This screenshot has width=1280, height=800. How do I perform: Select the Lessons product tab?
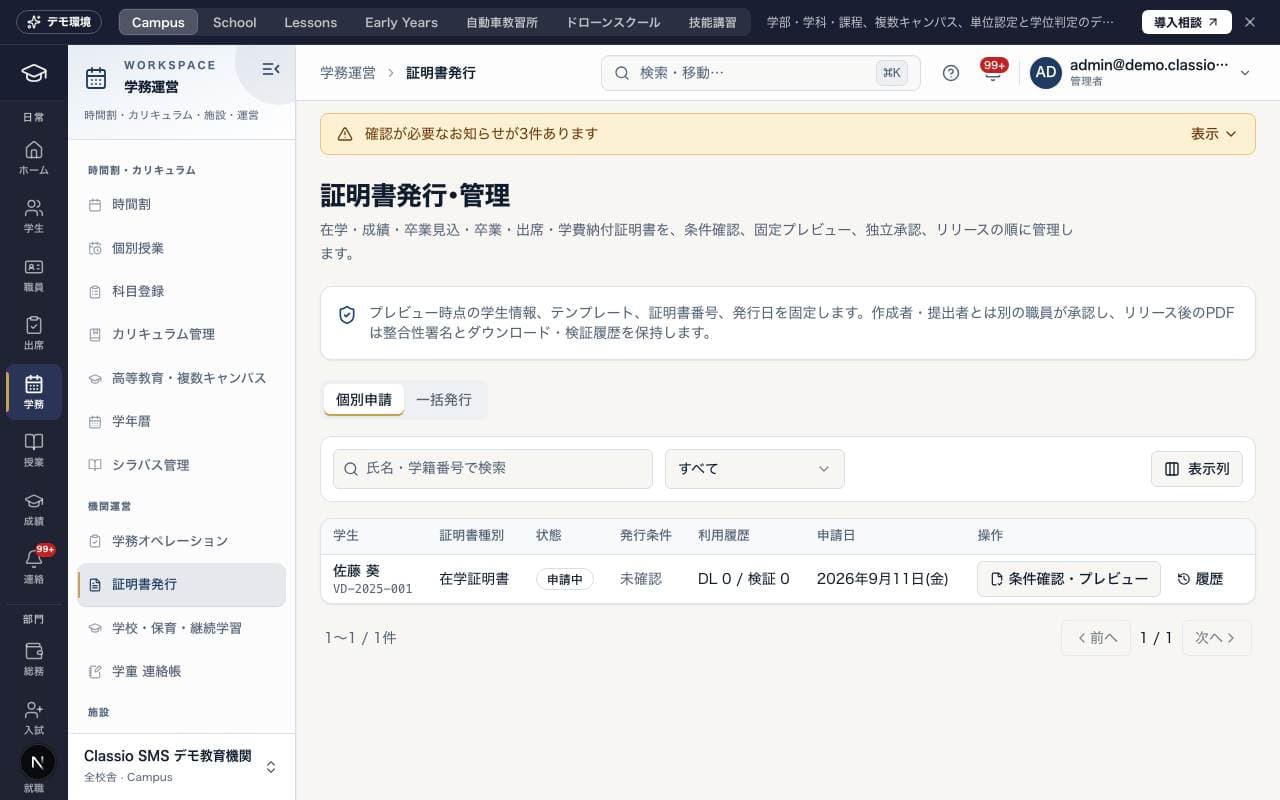coord(311,22)
